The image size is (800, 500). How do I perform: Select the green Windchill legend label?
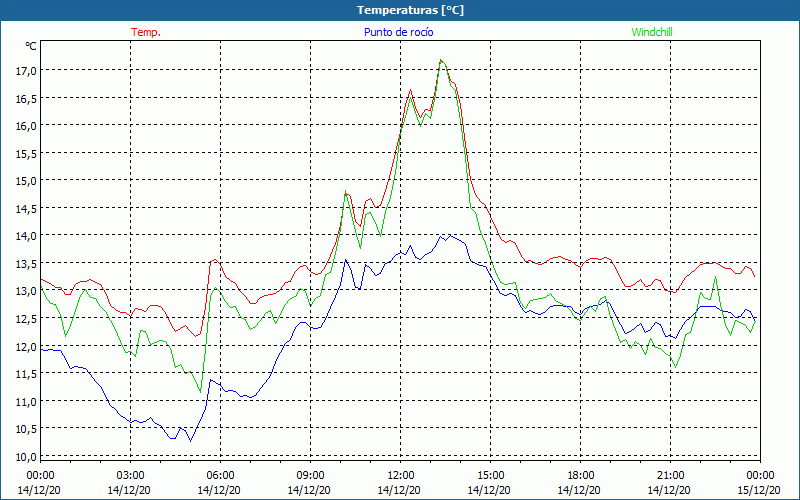point(652,32)
